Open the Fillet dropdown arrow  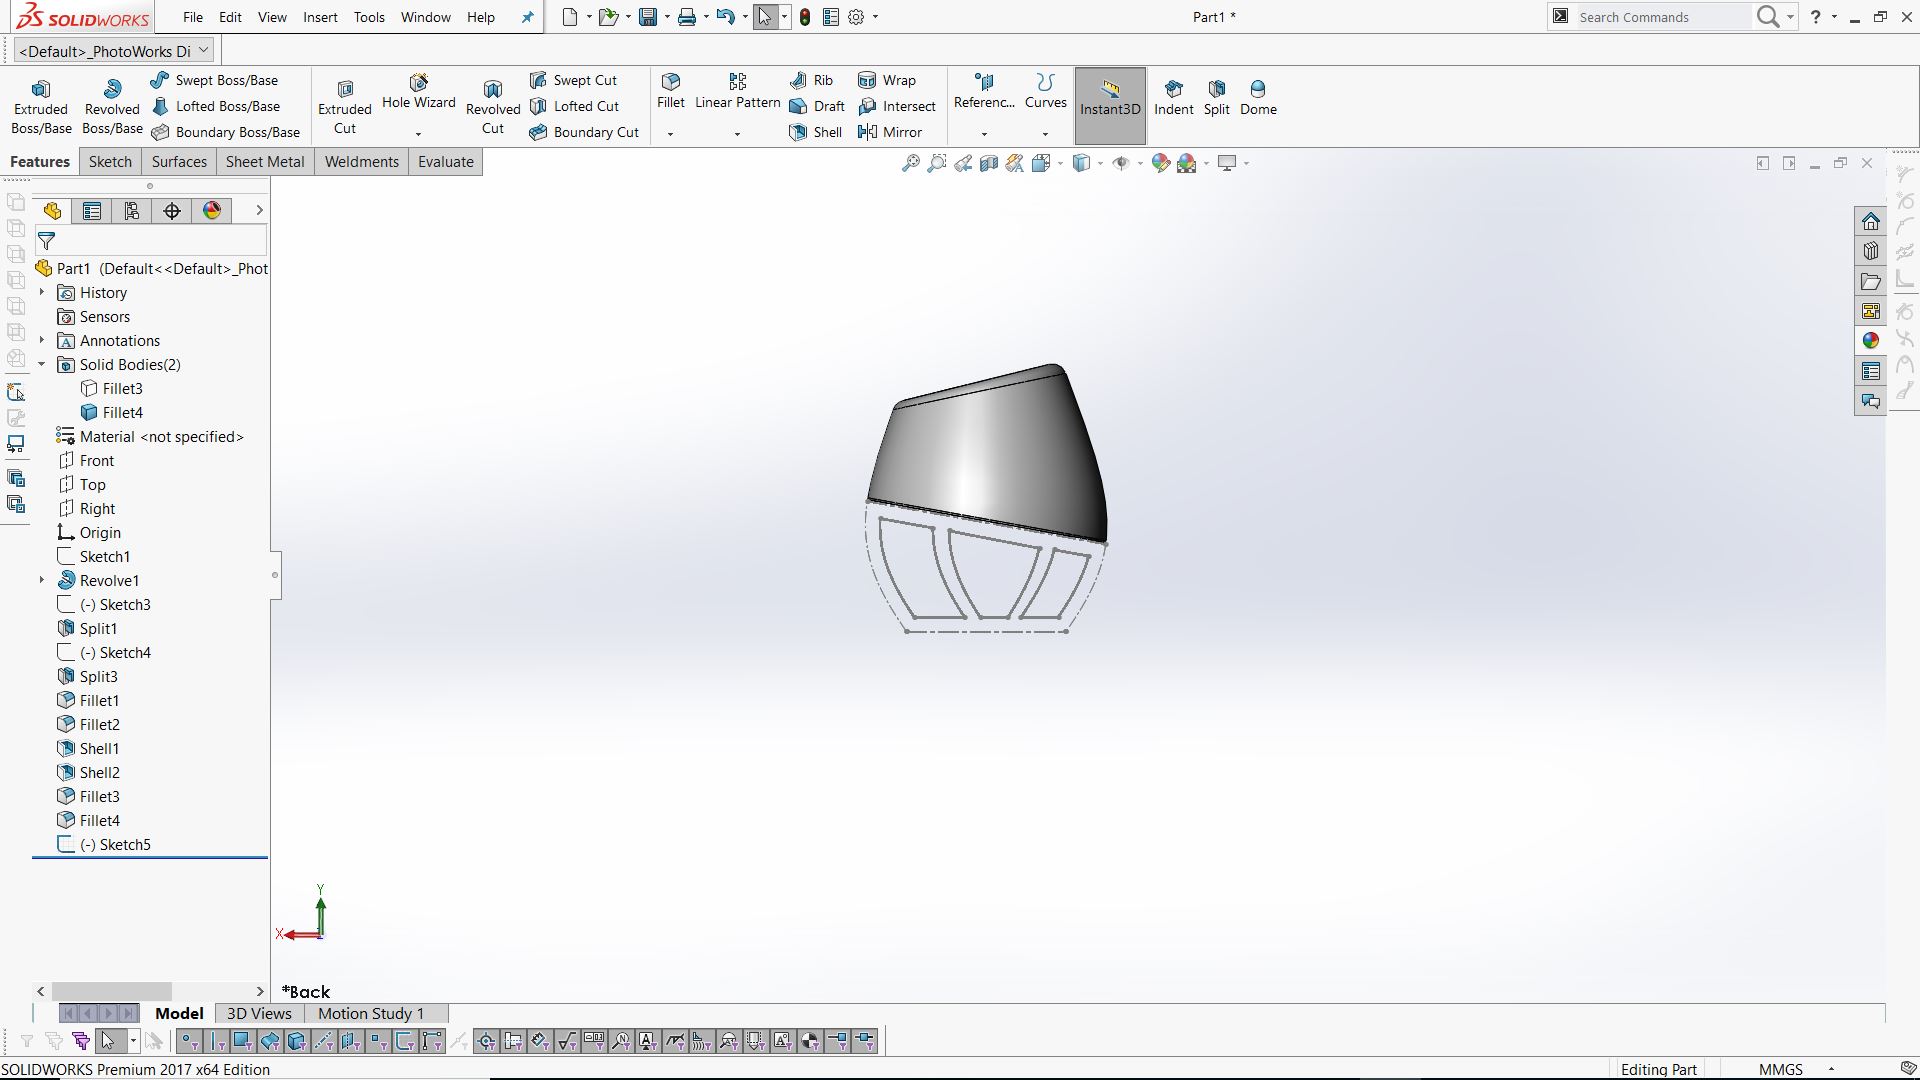[670, 133]
